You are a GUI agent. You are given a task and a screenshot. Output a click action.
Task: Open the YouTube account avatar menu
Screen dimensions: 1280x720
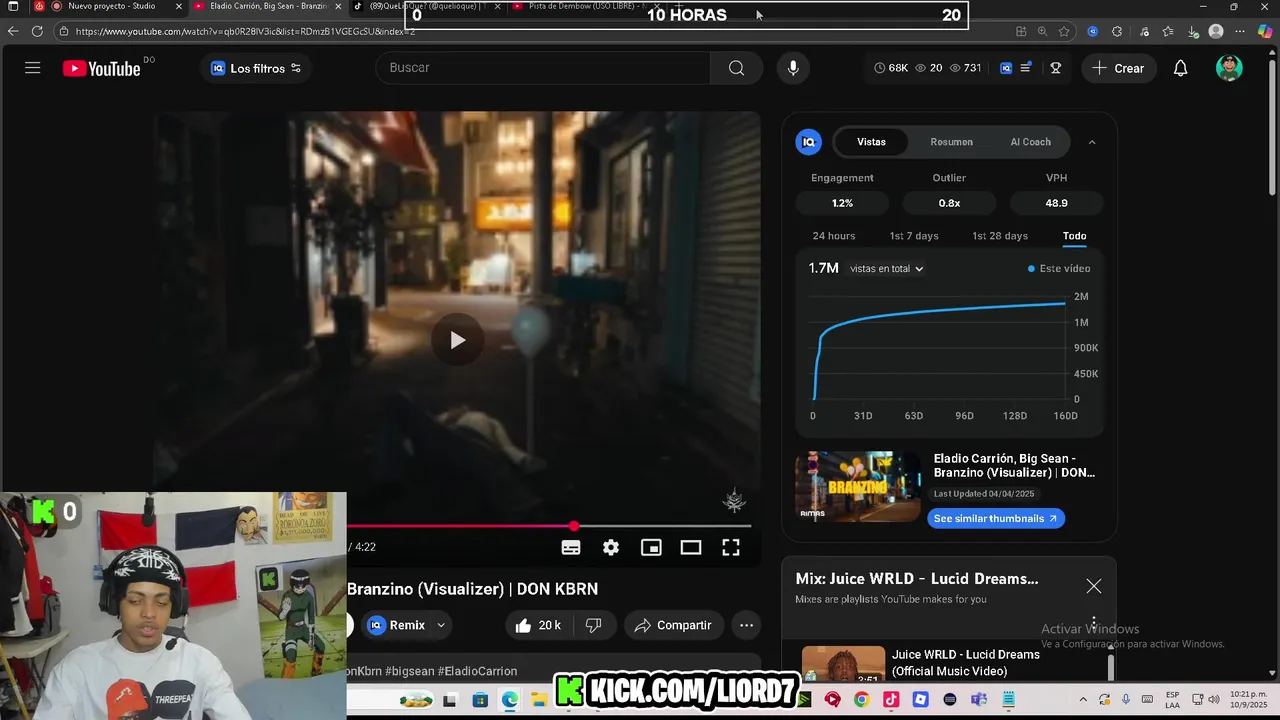(x=1229, y=68)
